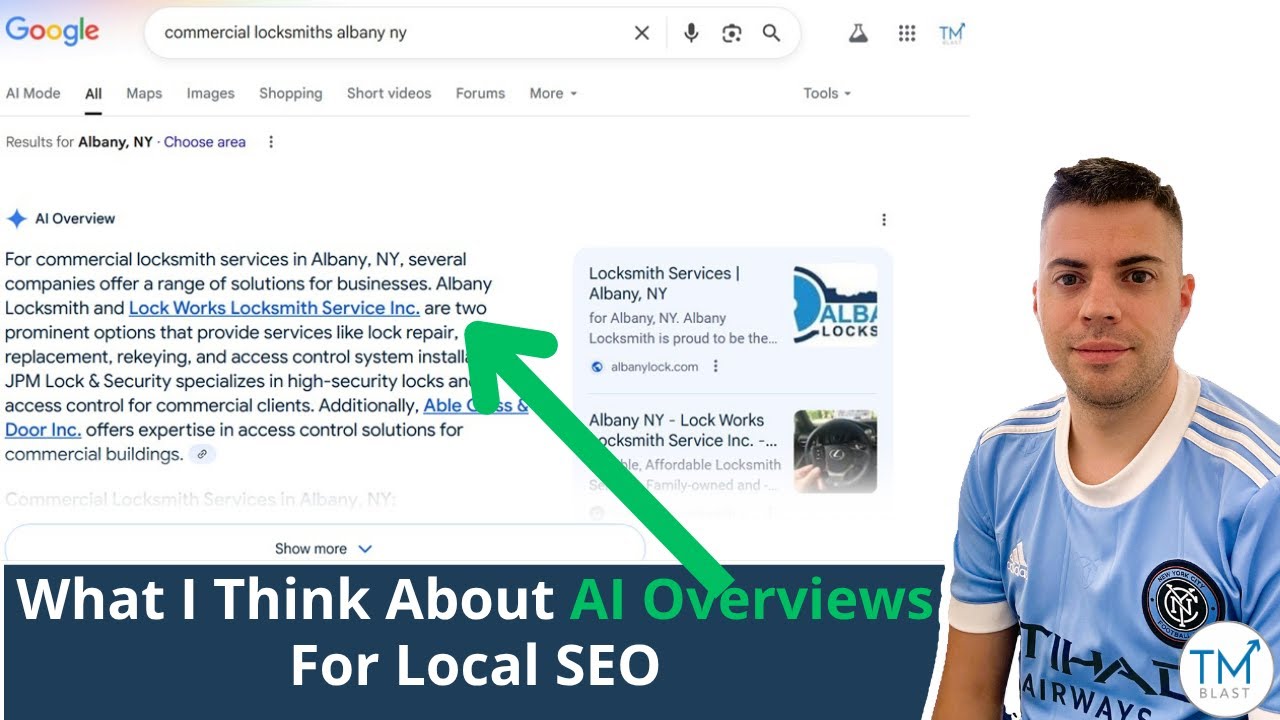Open AI Overview three-dot menu
Viewport: 1280px width, 720px height.
click(x=883, y=219)
